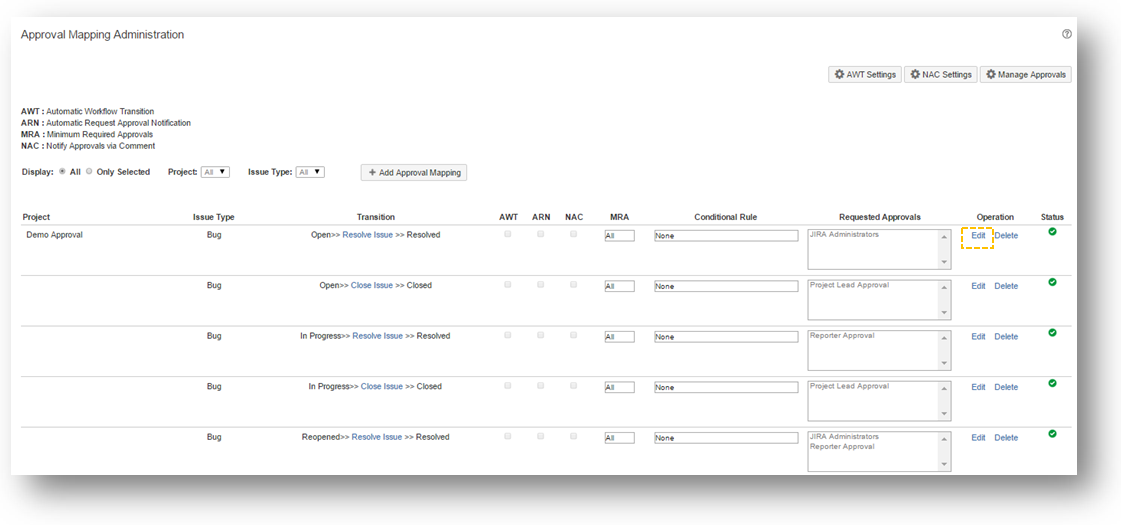Click green status icon for Open-Closed row

click(1052, 282)
